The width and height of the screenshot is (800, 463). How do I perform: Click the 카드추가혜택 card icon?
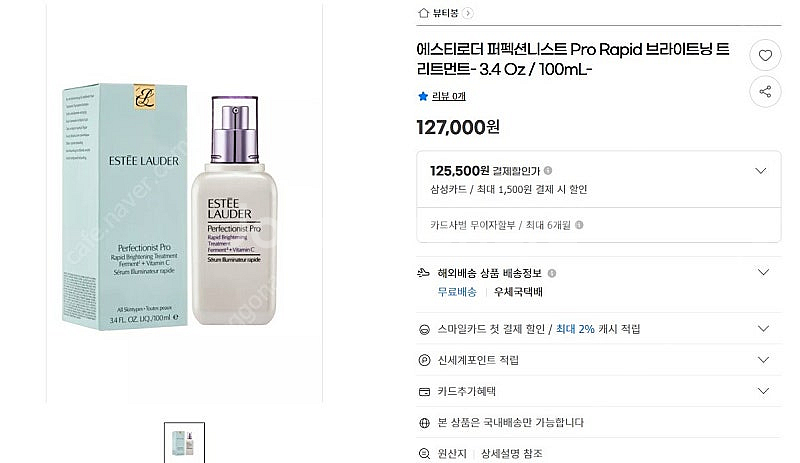click(423, 391)
